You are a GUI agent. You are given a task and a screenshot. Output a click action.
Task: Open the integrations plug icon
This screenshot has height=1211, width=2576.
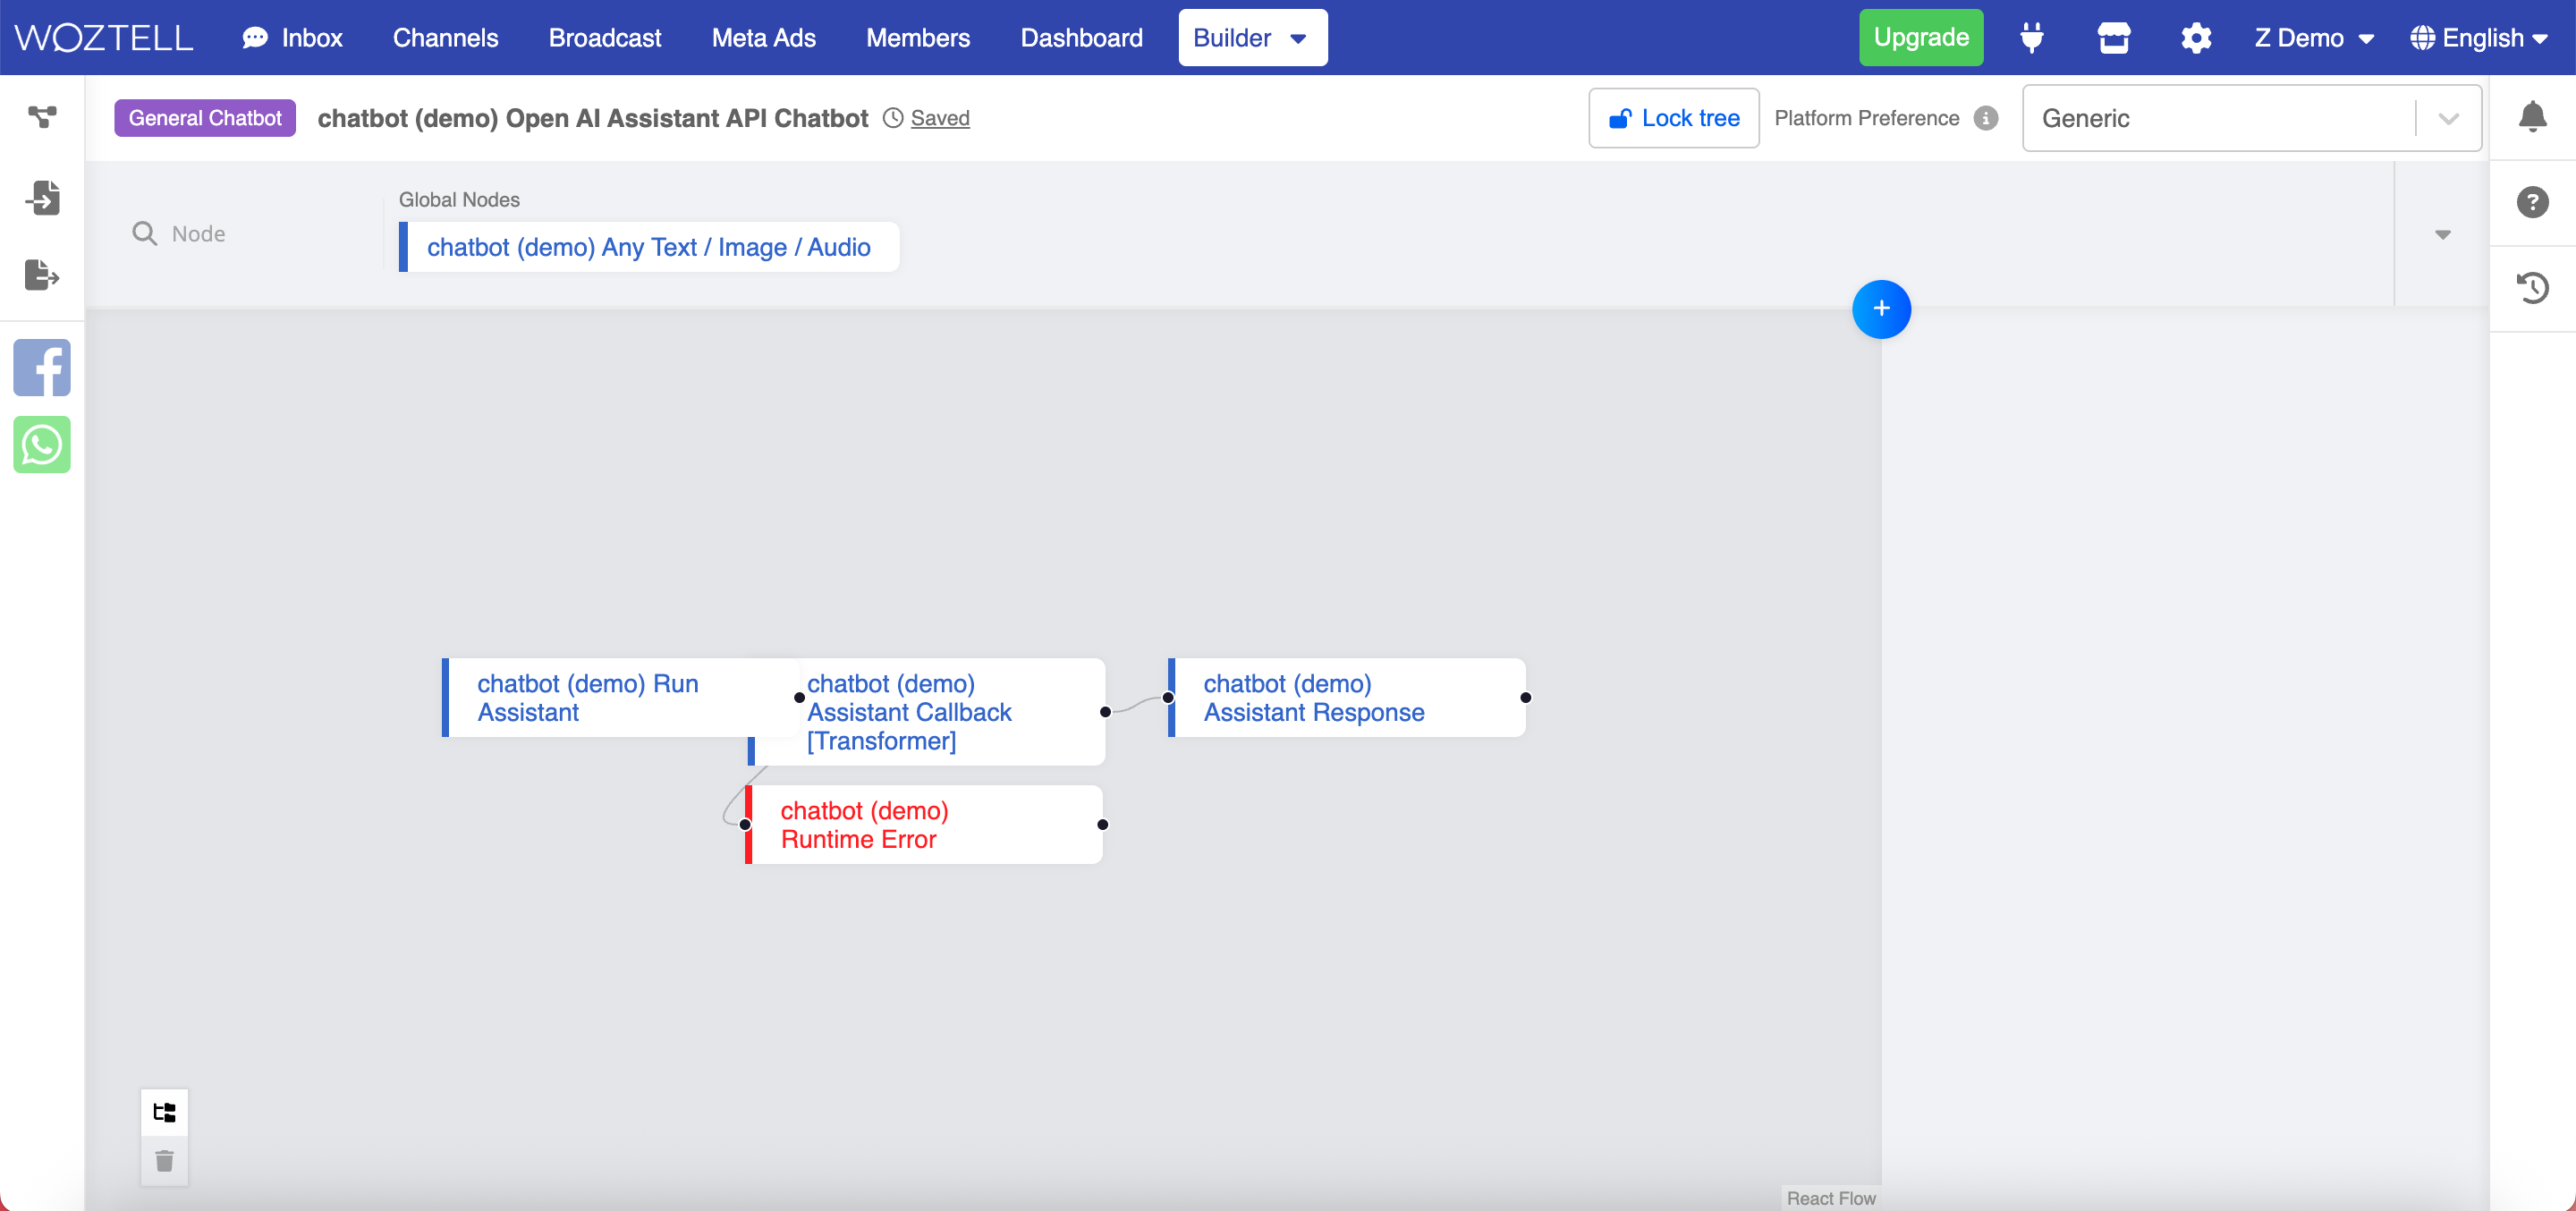click(2031, 38)
